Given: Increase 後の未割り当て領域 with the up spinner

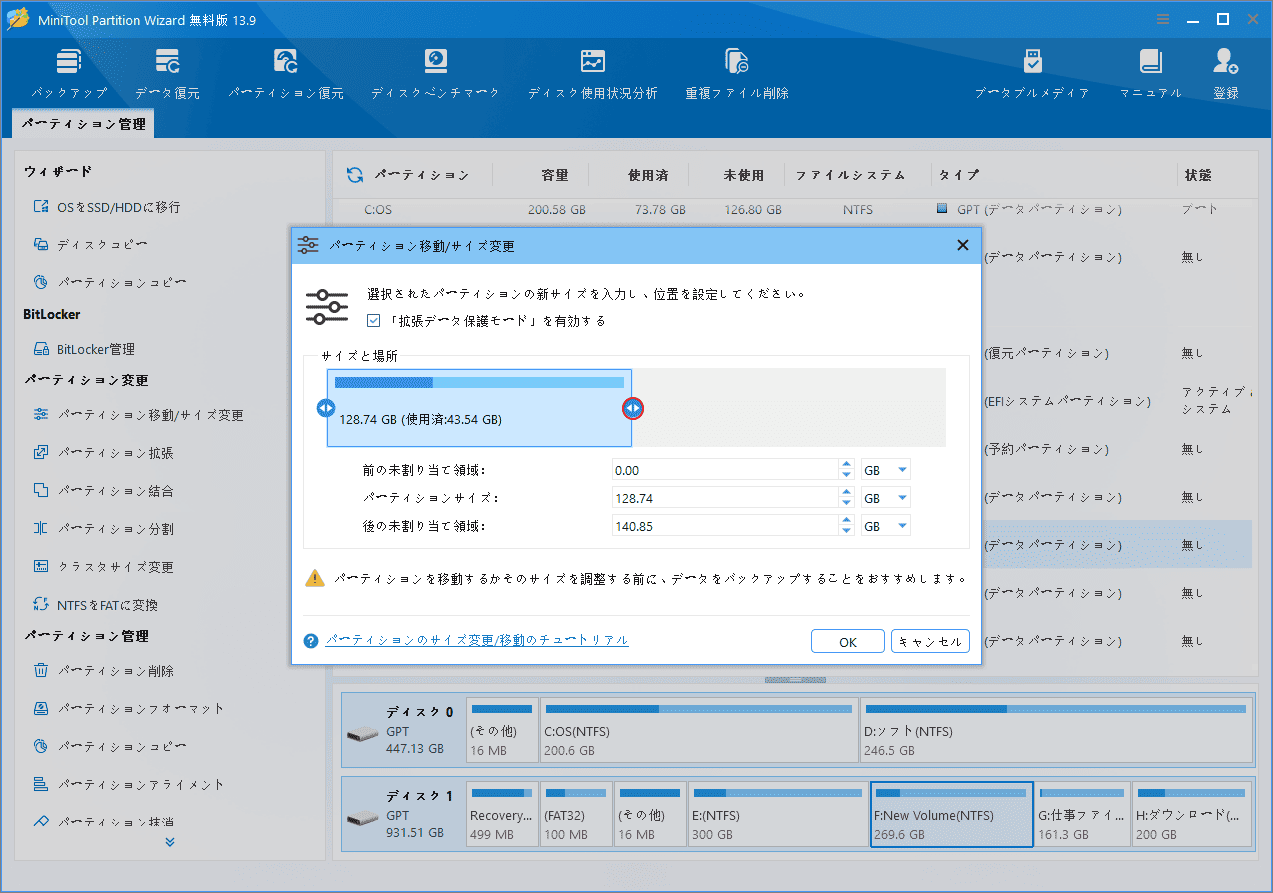Looking at the screenshot, I should [x=847, y=521].
